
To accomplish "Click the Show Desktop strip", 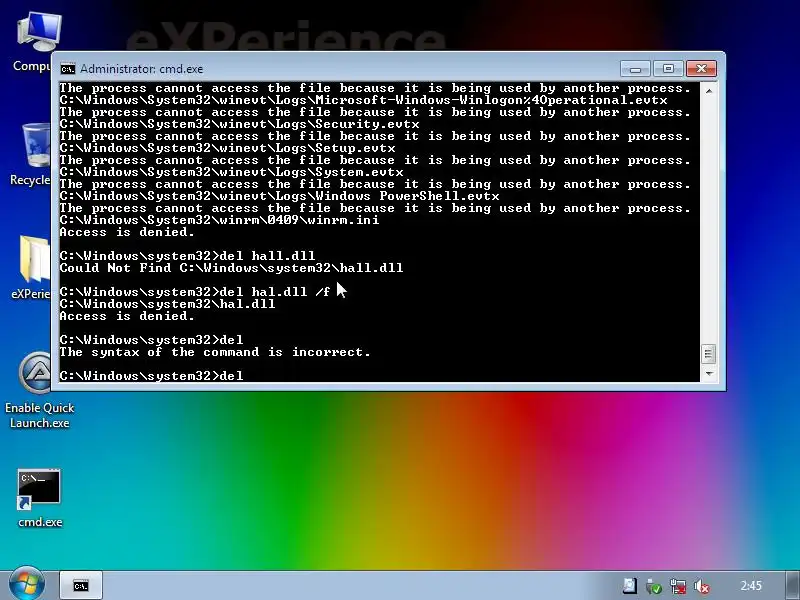I will pyautogui.click(x=793, y=585).
